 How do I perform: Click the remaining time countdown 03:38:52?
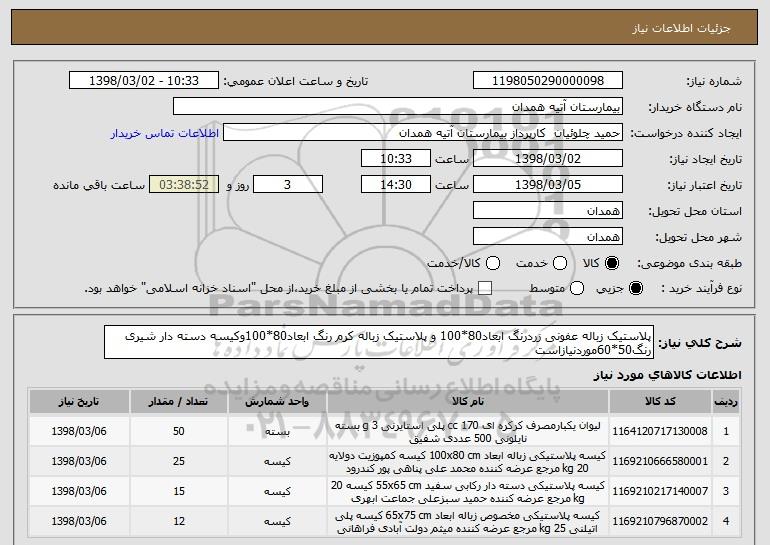(x=184, y=185)
